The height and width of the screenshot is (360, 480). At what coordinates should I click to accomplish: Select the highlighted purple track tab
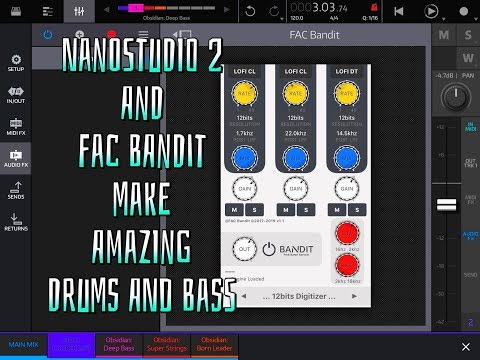coord(71,345)
